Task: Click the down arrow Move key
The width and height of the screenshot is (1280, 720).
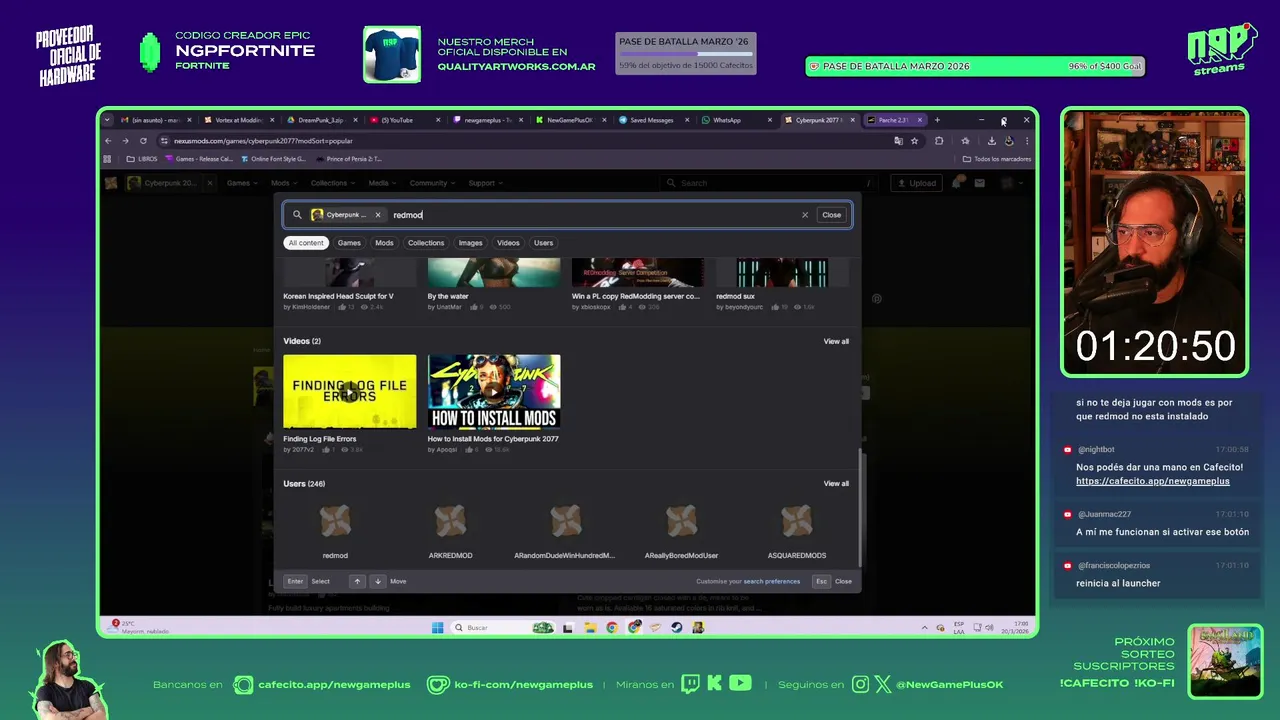Action: (x=377, y=581)
